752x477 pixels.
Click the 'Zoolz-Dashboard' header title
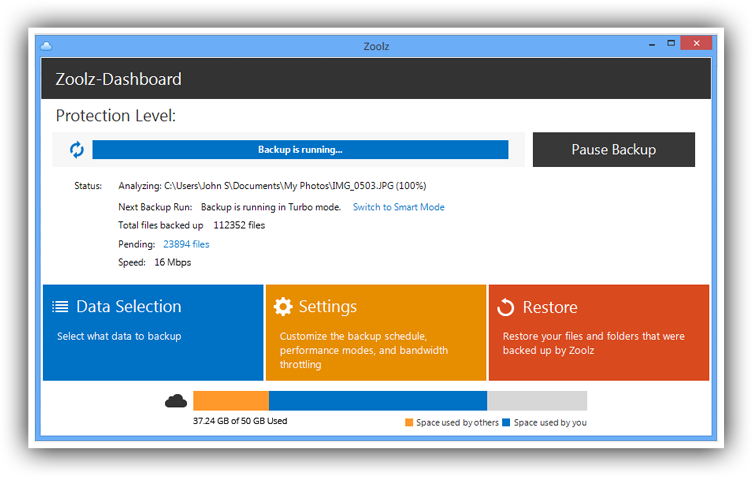point(118,79)
